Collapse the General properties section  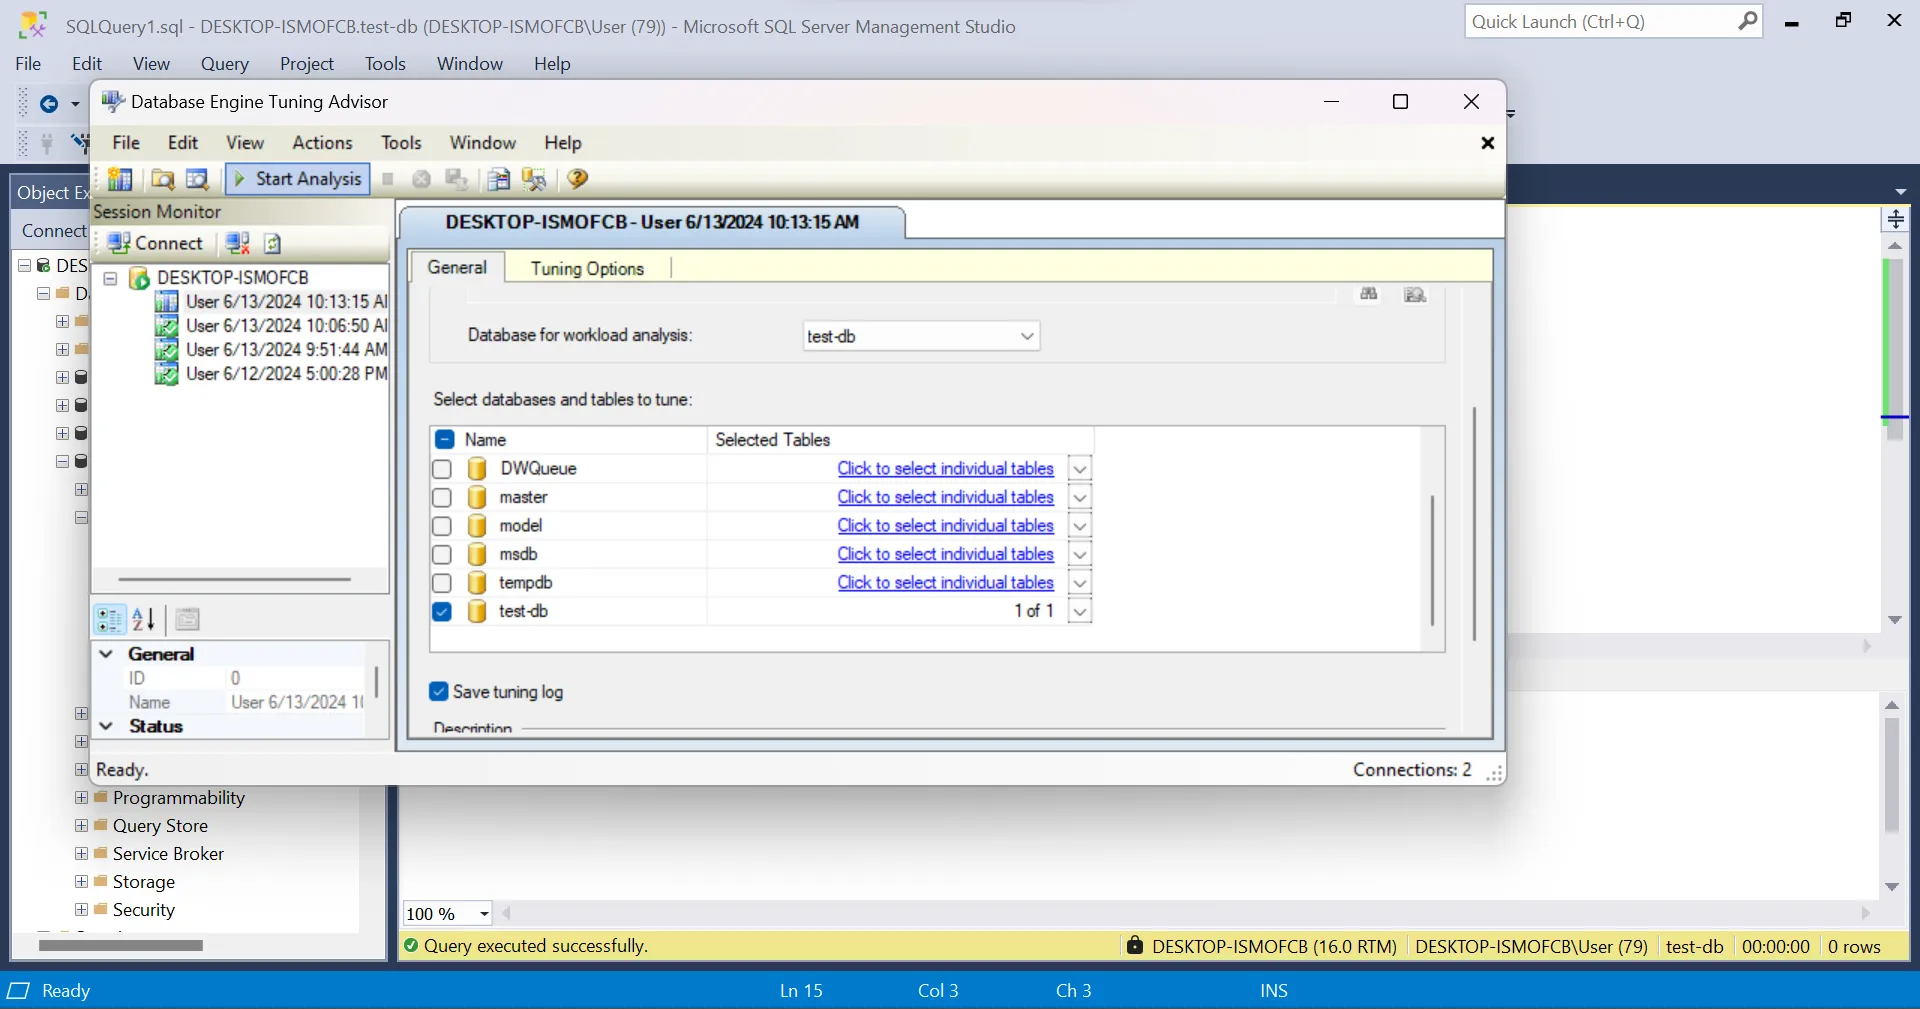106,653
